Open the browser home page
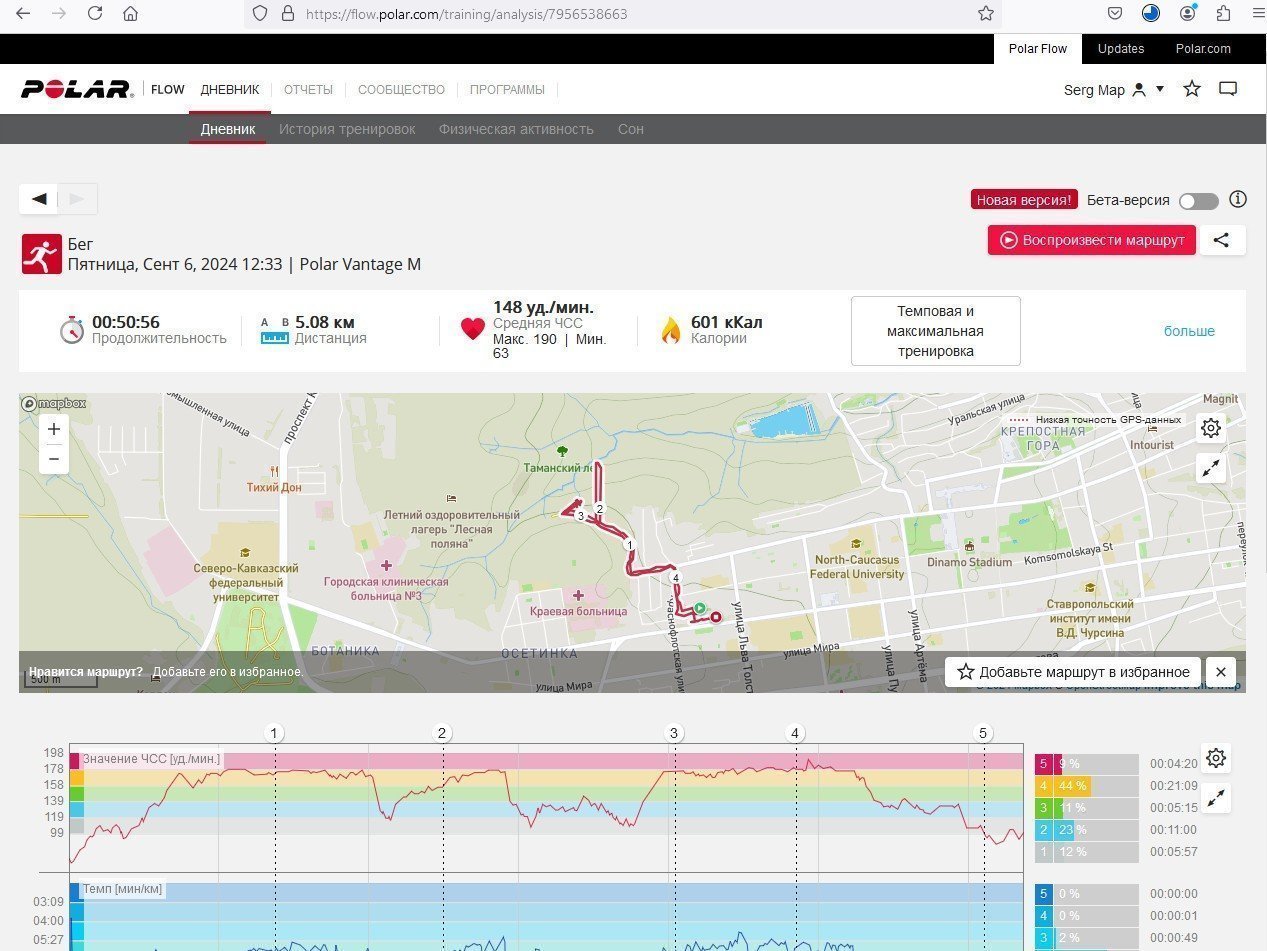The height and width of the screenshot is (951, 1267). coord(130,14)
